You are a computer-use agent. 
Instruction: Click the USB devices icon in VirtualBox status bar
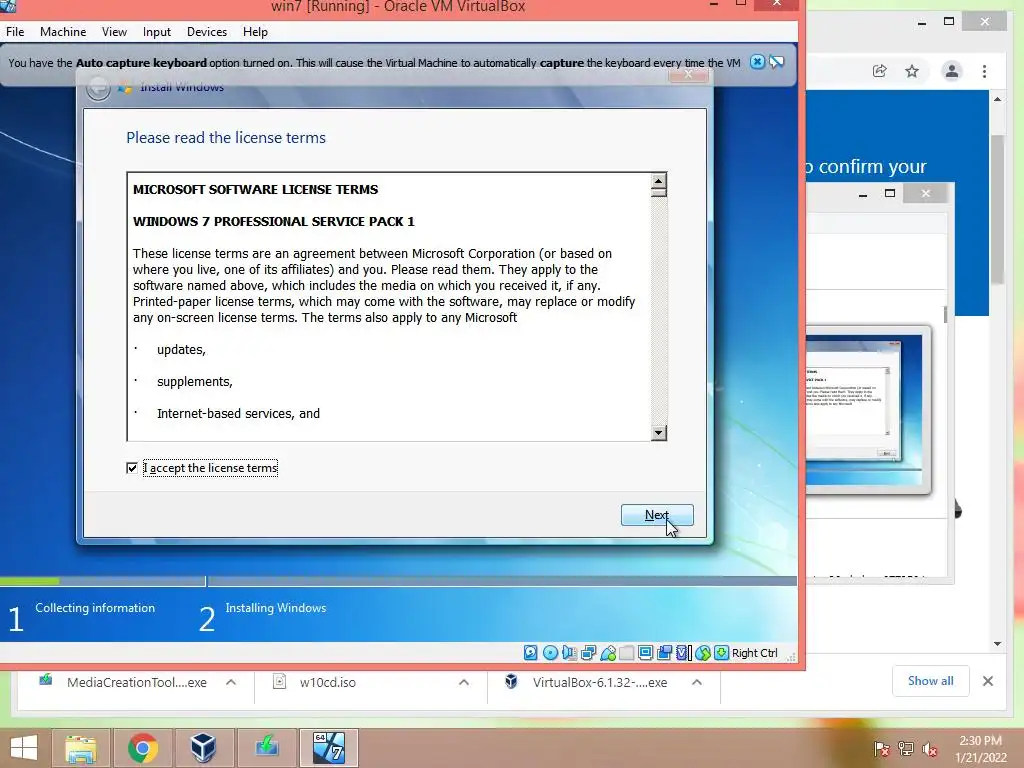click(608, 652)
